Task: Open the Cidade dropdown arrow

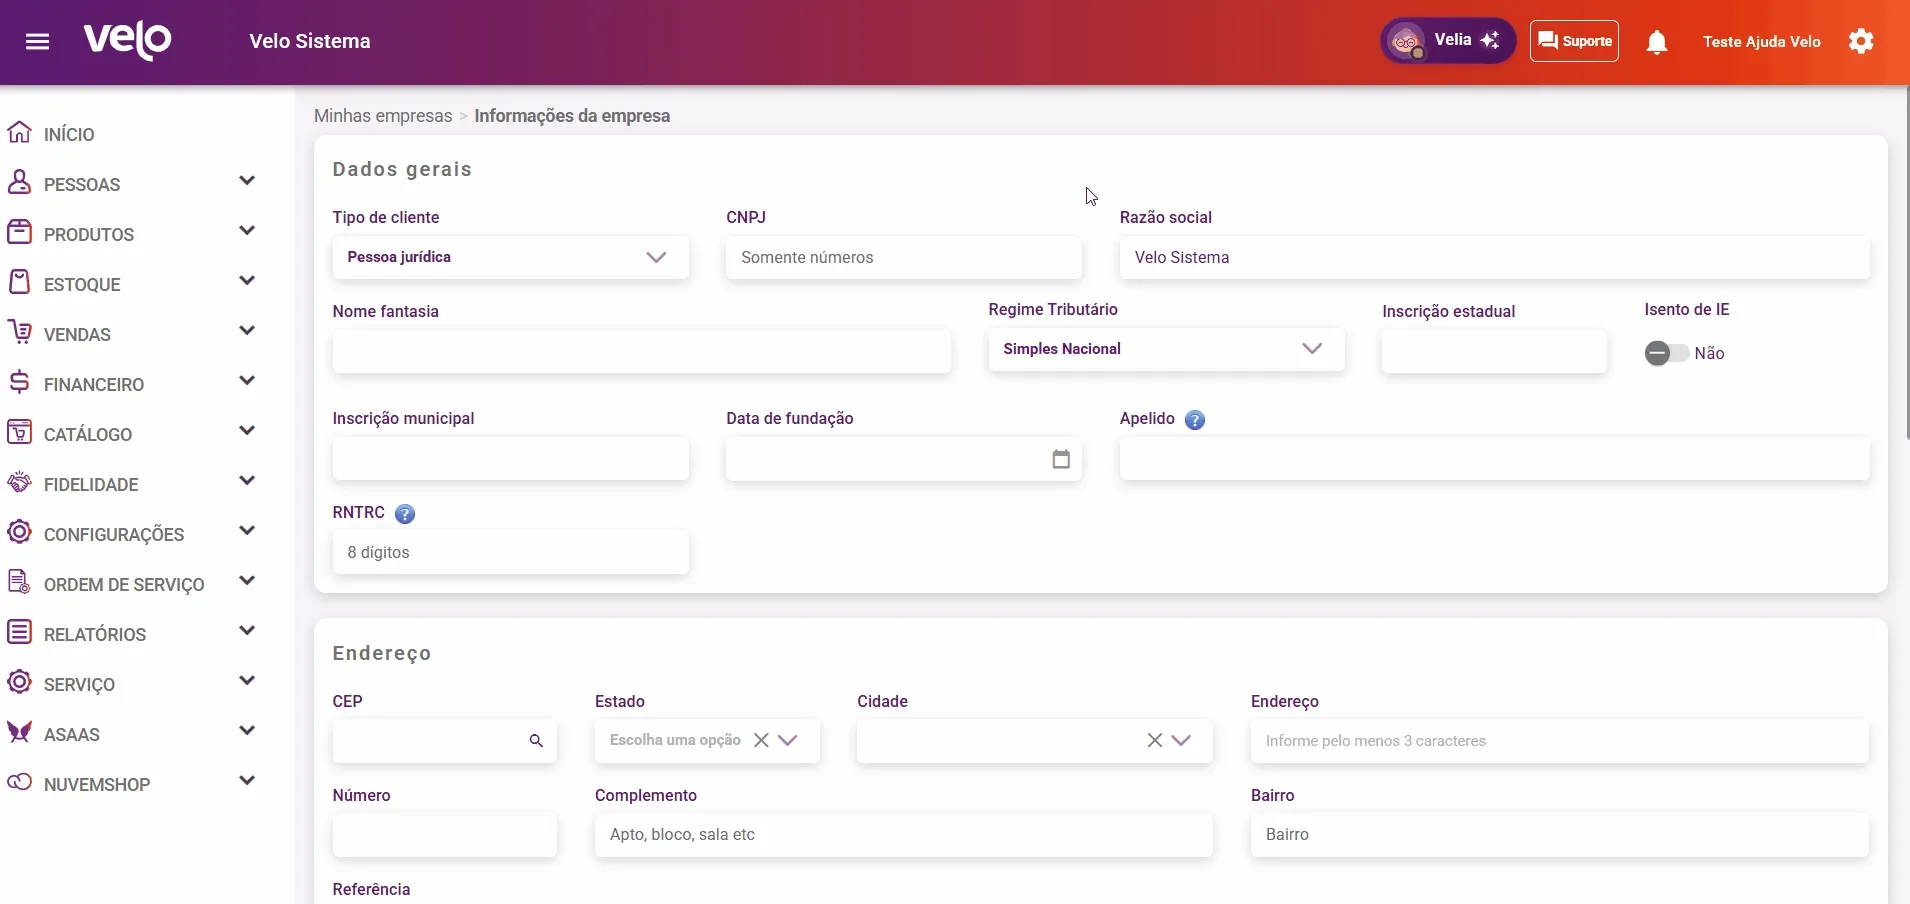Action: [x=1181, y=740]
